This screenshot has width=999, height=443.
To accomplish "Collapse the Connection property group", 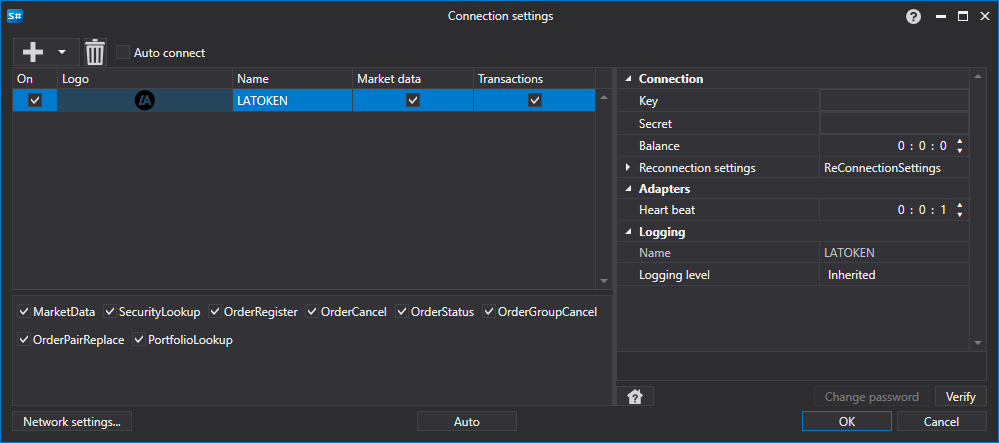I will coord(628,79).
